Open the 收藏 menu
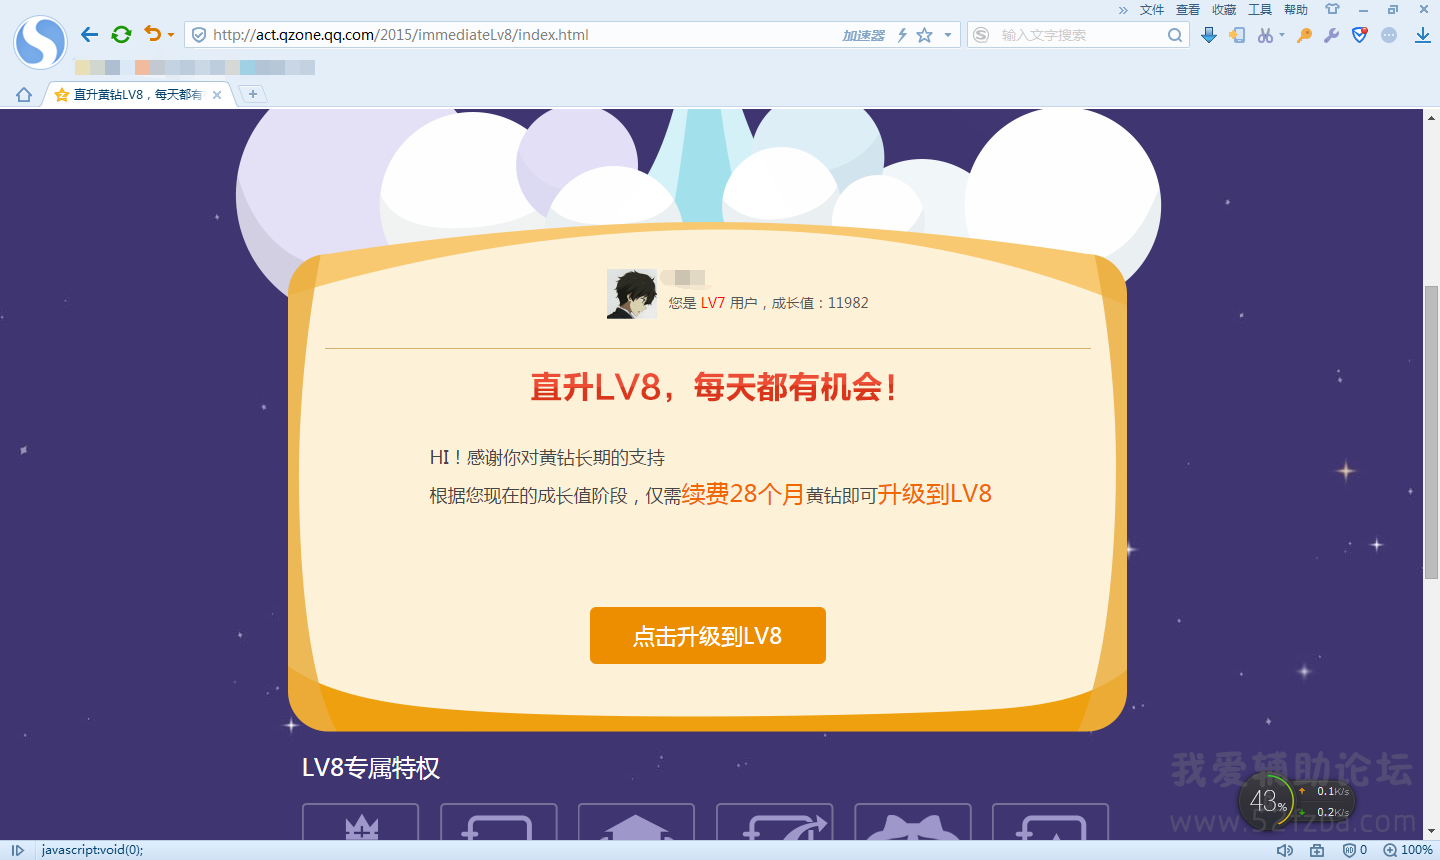Screen dimensions: 1440x860 pos(1224,10)
